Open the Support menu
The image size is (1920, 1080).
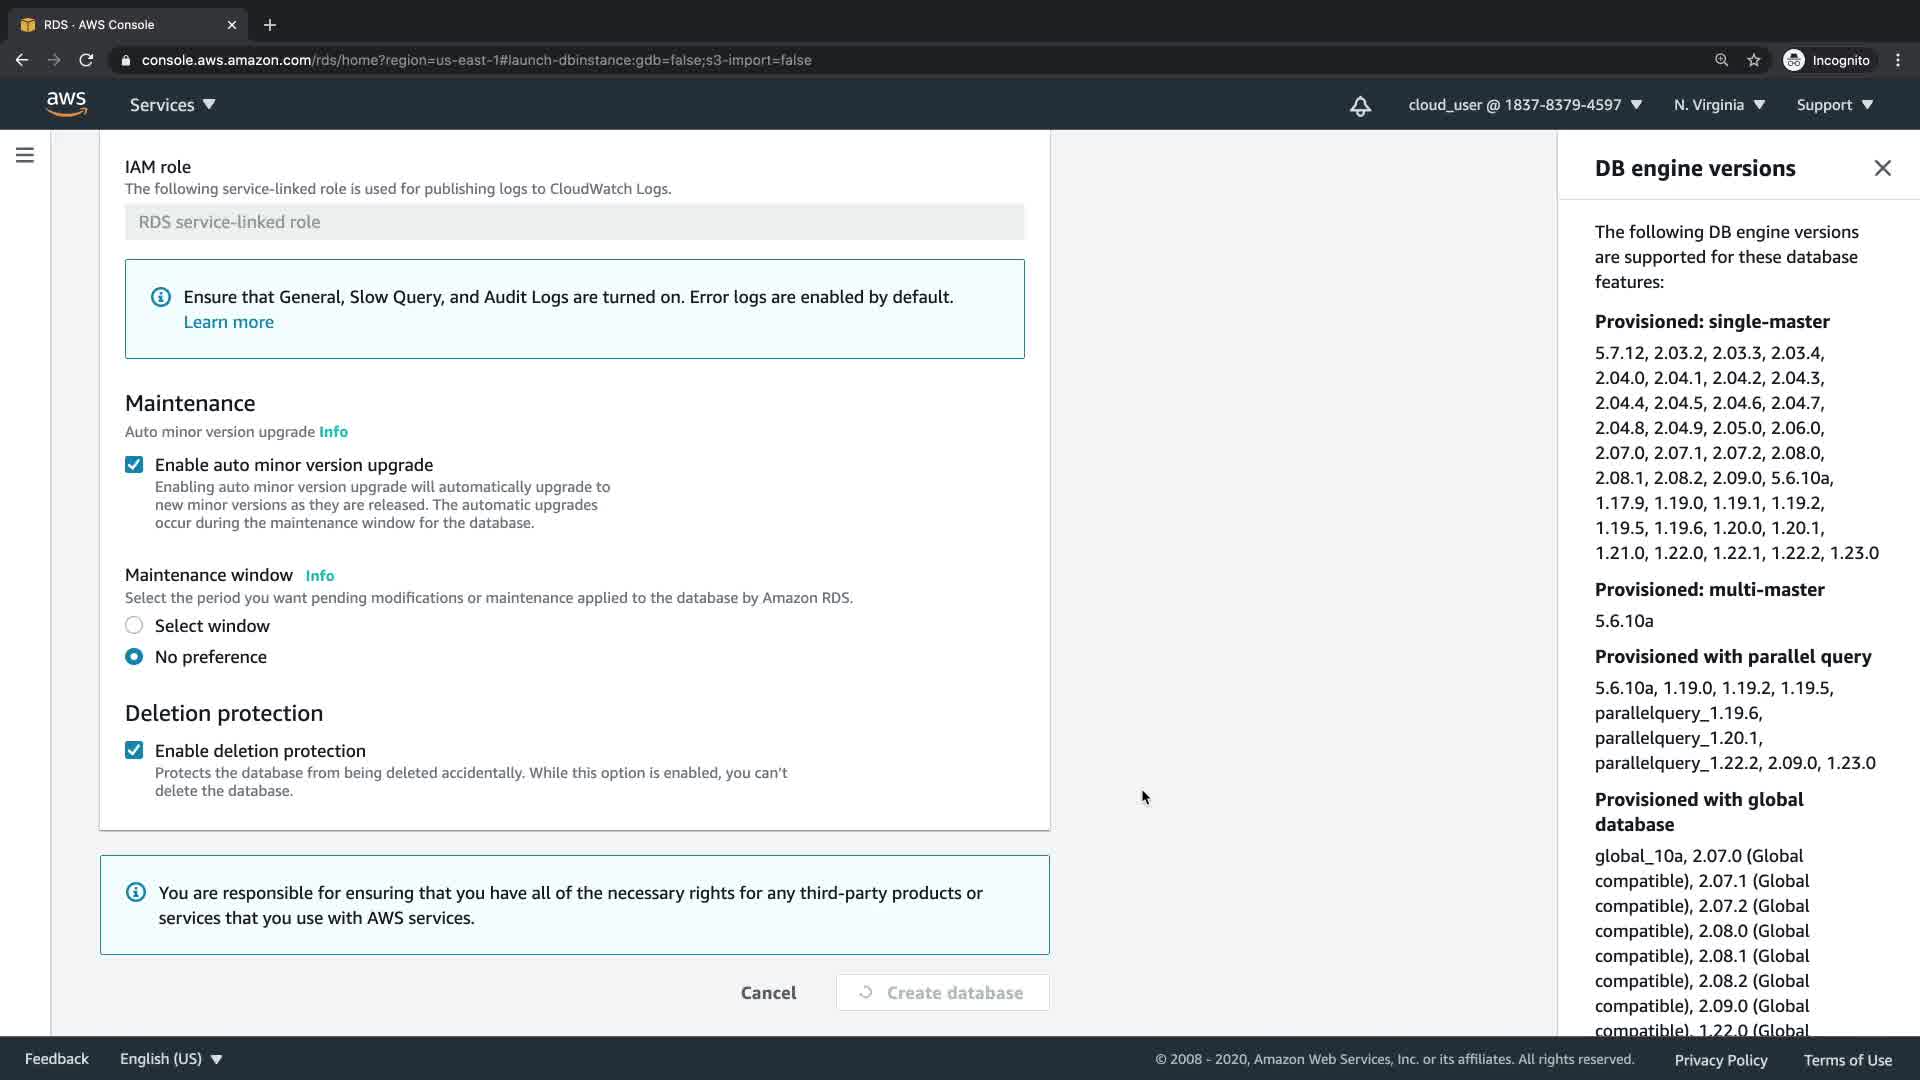coord(1834,105)
